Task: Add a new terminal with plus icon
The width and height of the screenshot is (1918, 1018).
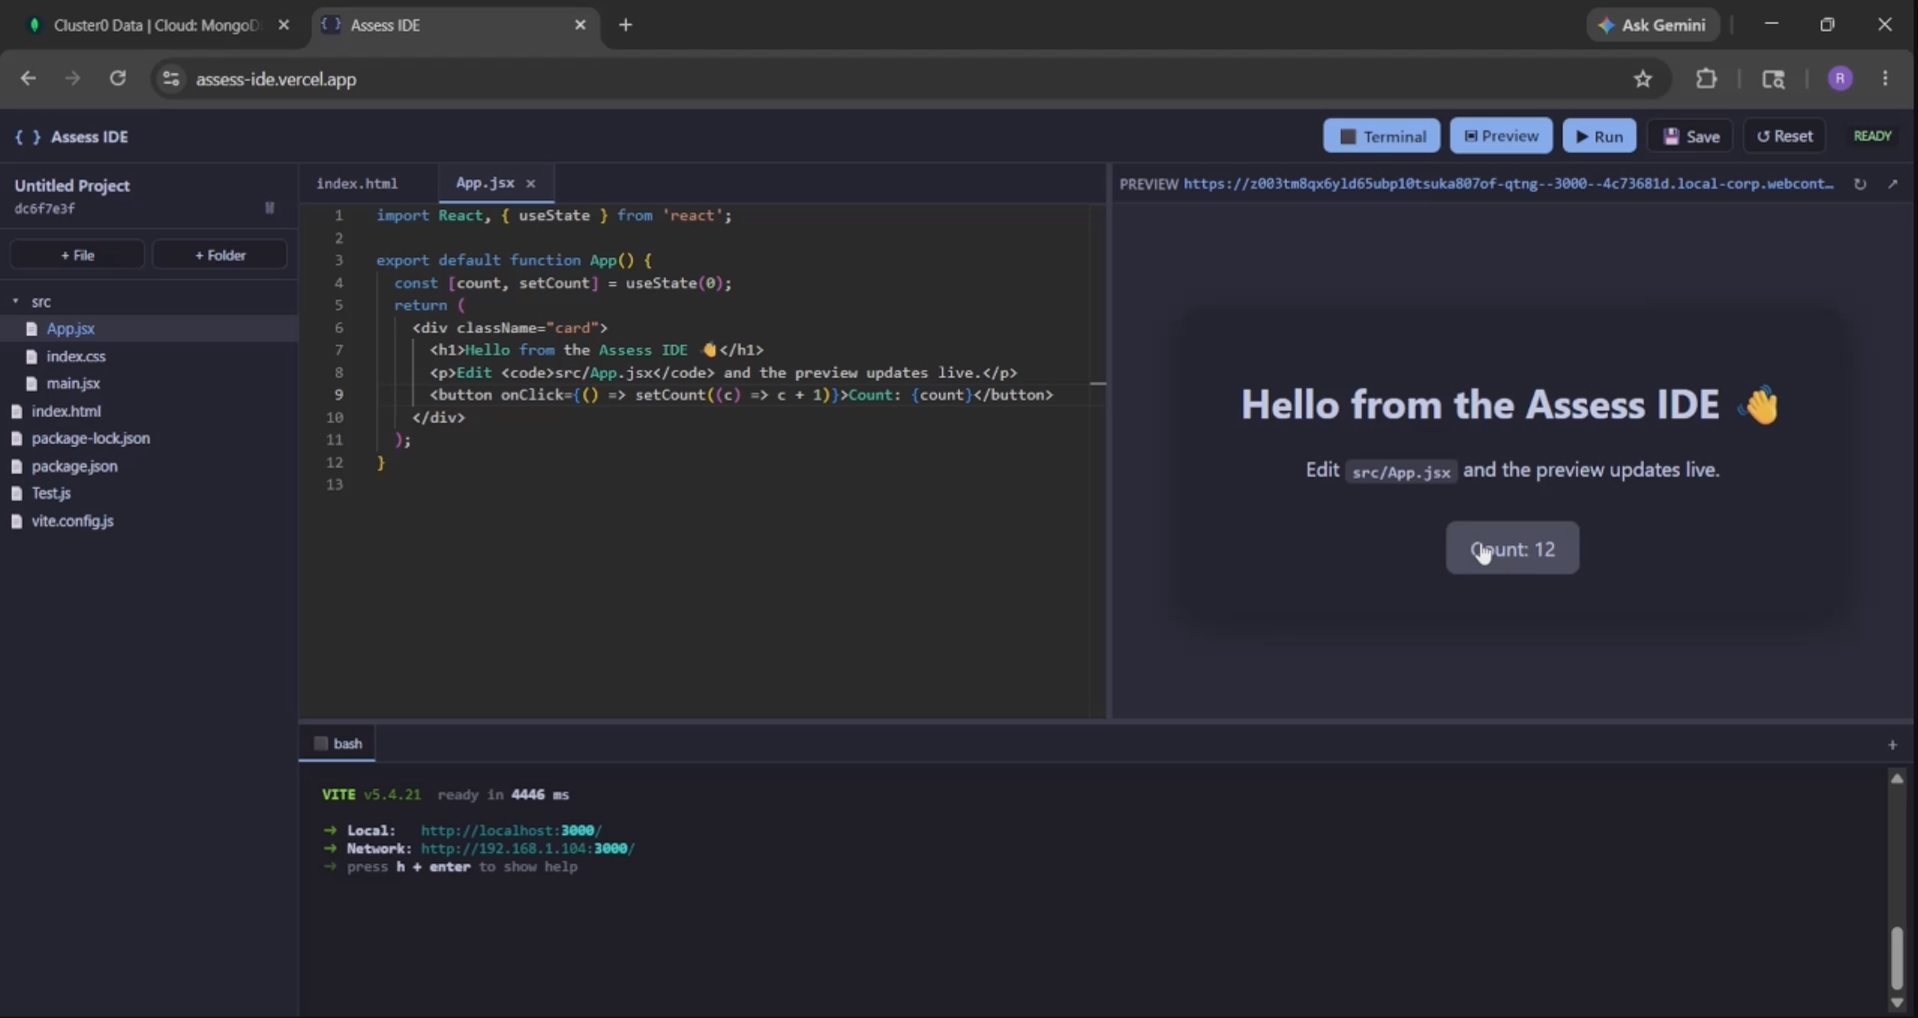Action: point(1892,745)
